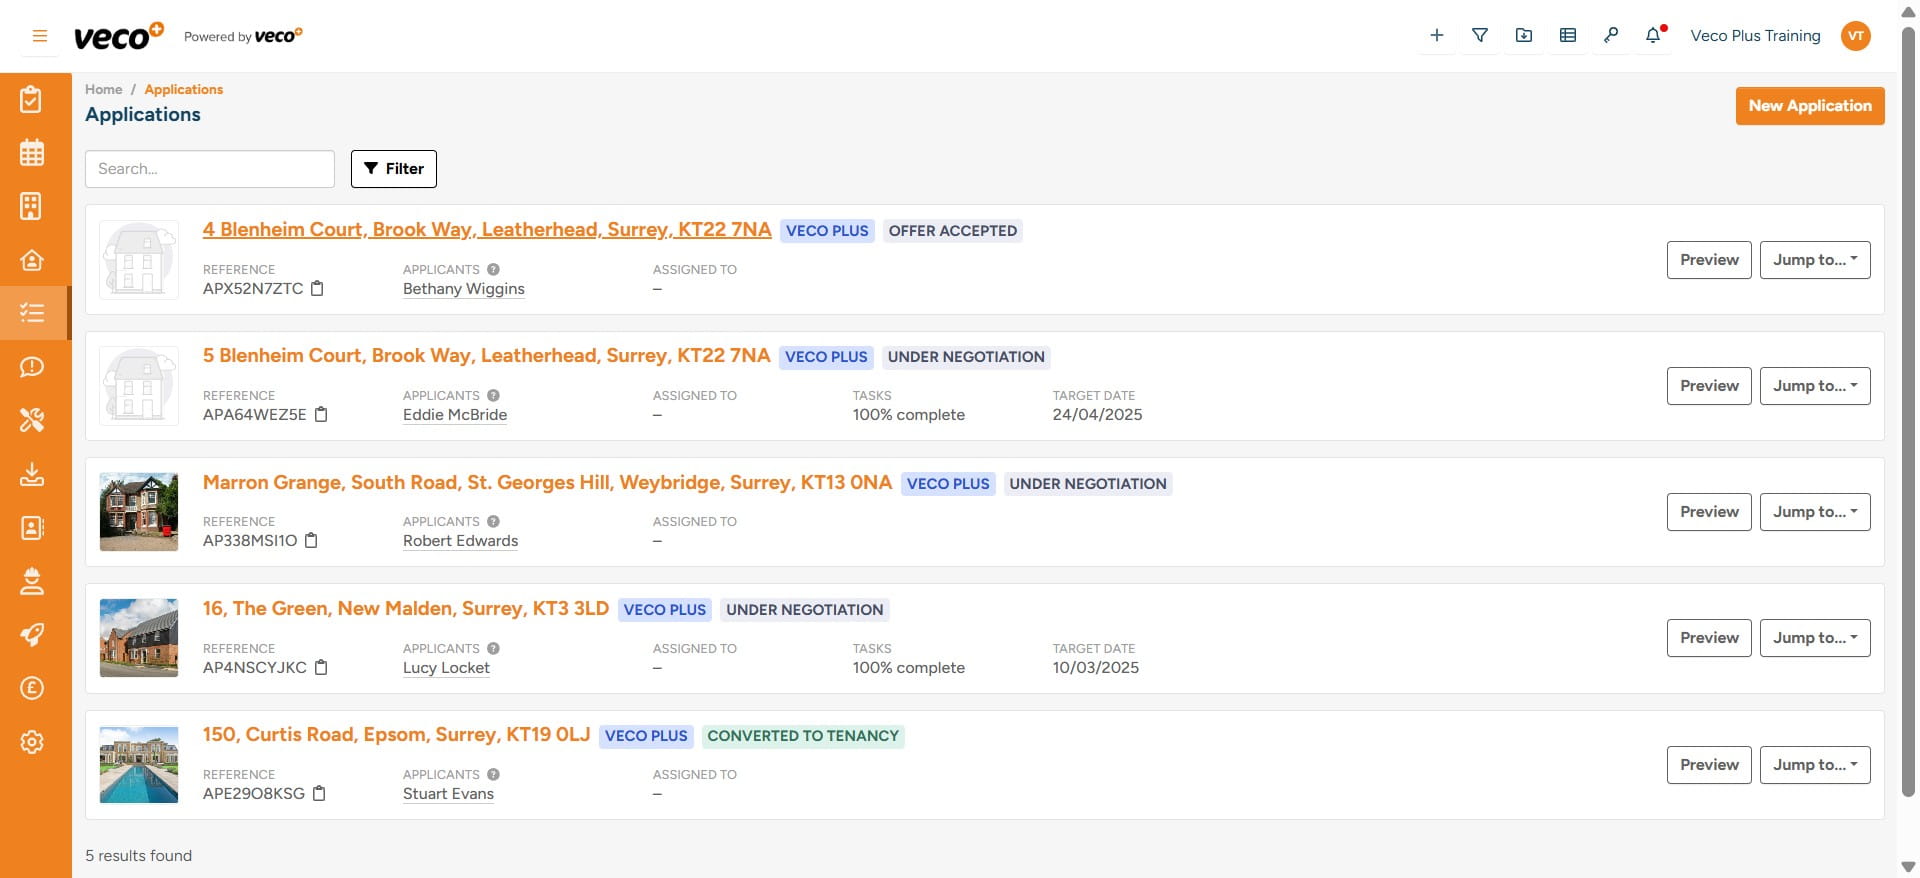Open the alert speech bubble sidebar icon
Viewport: 1920px width, 878px height.
32,367
